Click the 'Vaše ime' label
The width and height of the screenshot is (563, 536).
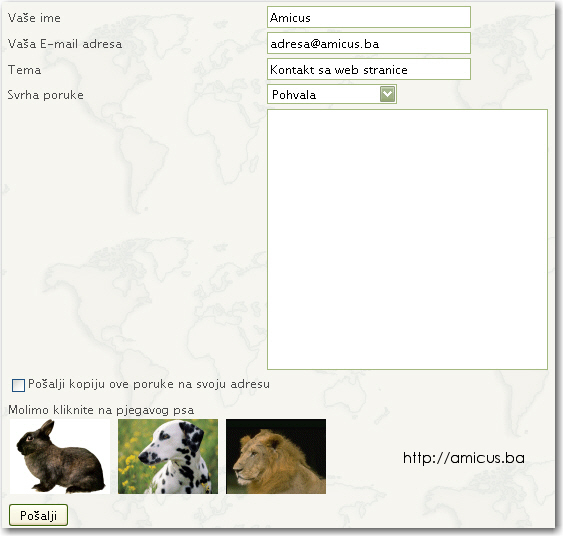[34, 18]
